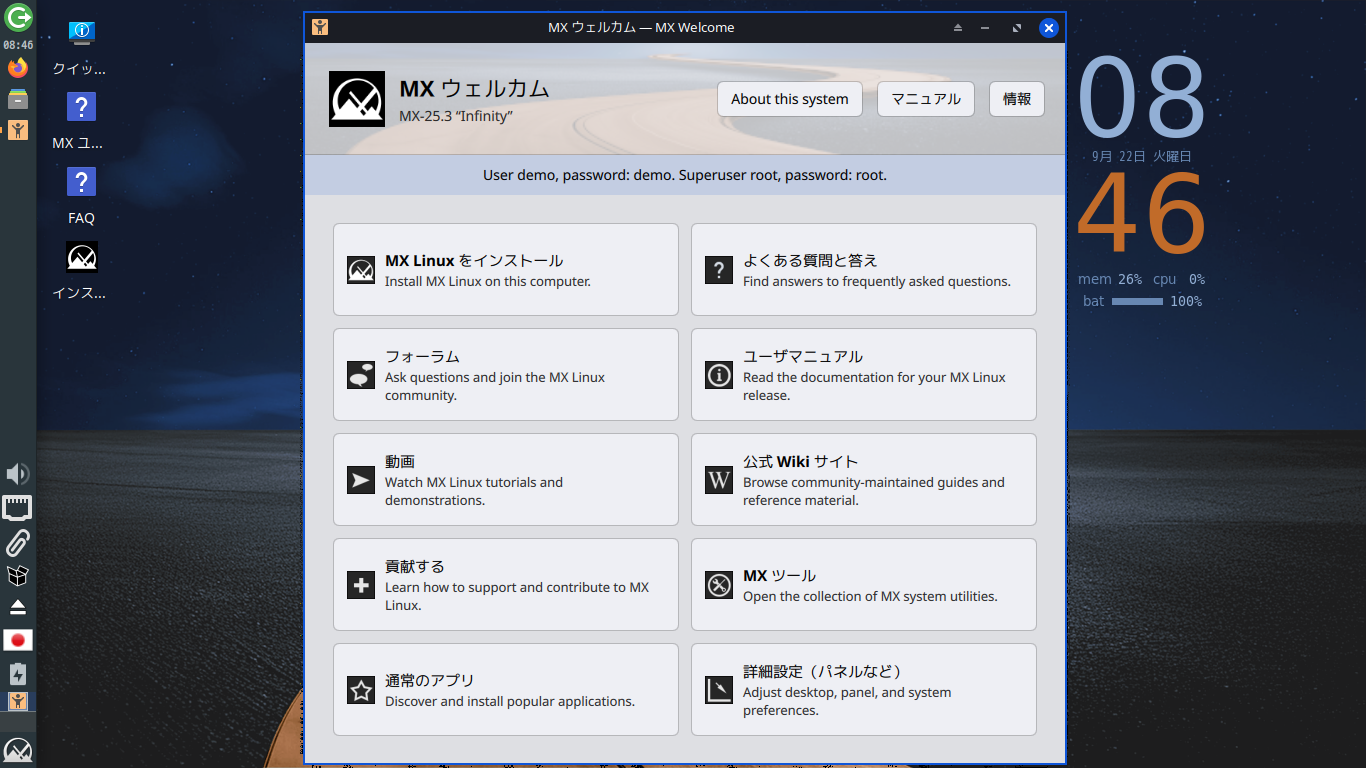
Task: Click the question-mark icon for FAQ tile
Action: coord(719,270)
